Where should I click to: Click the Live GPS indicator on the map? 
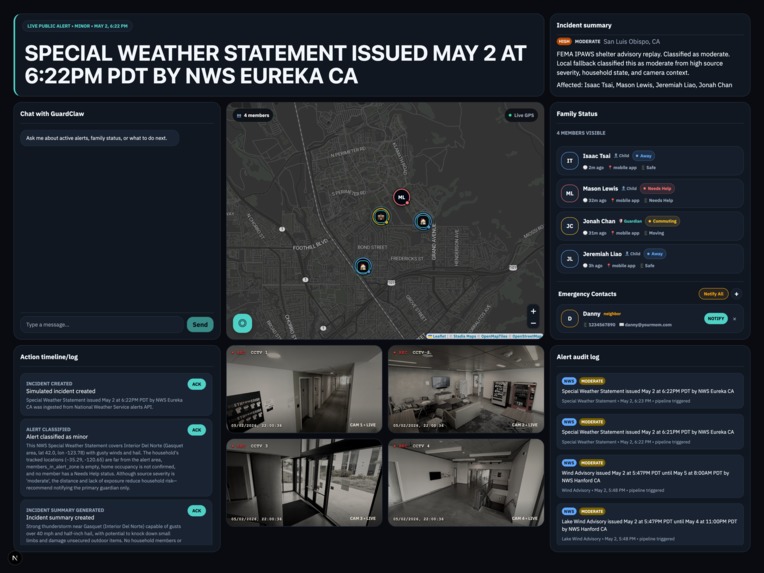pos(521,115)
